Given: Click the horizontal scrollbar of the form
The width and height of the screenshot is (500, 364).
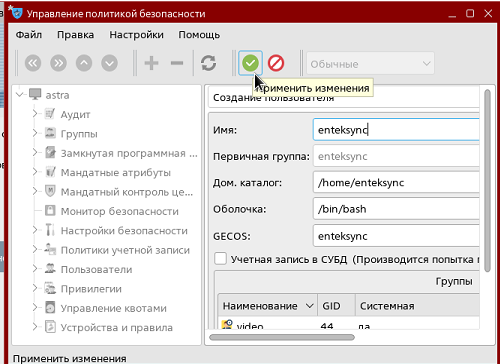Looking at the screenshot, I should 282,337.
